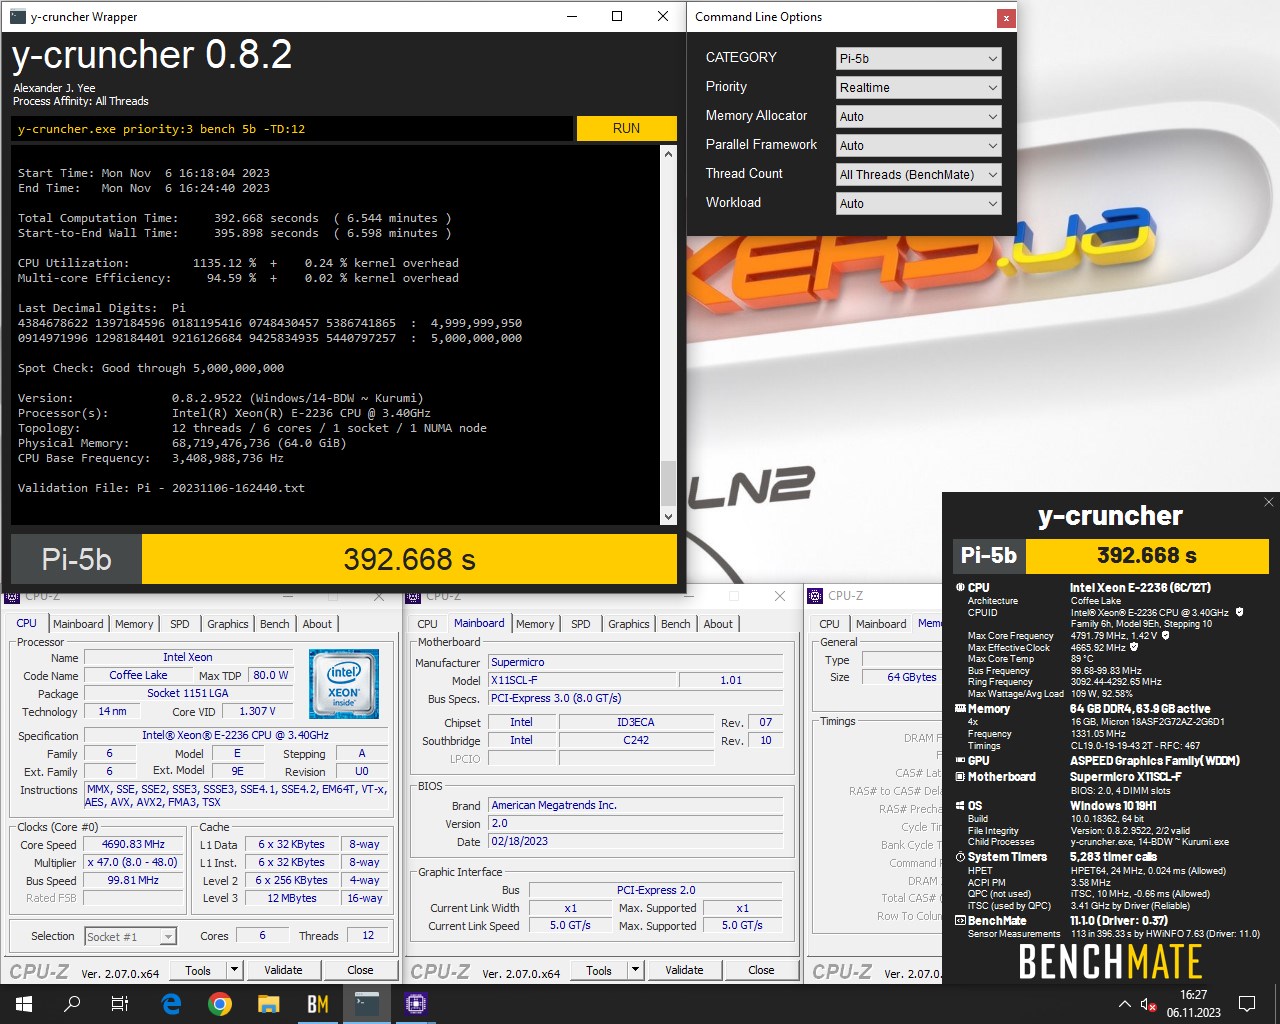The height and width of the screenshot is (1024, 1280).
Task: Click the taskbar clock showing 16:27
Action: tap(1194, 1004)
